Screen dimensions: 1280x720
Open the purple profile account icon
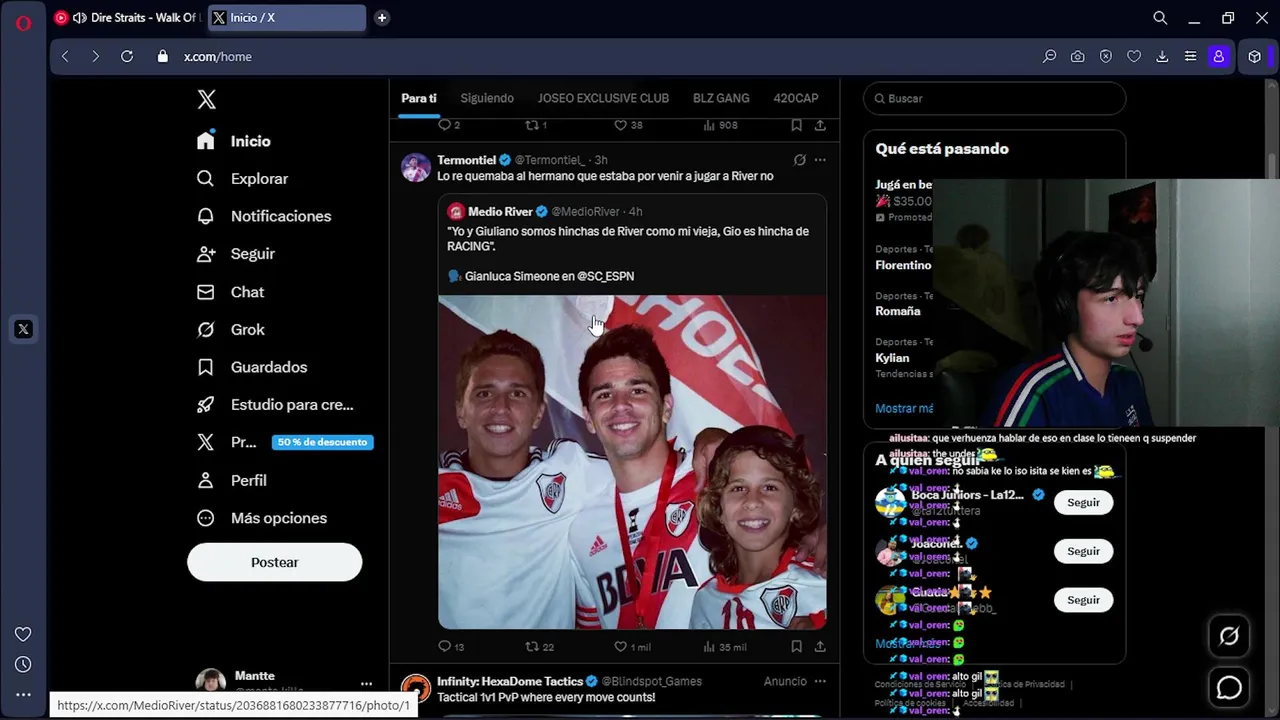[x=1218, y=57]
